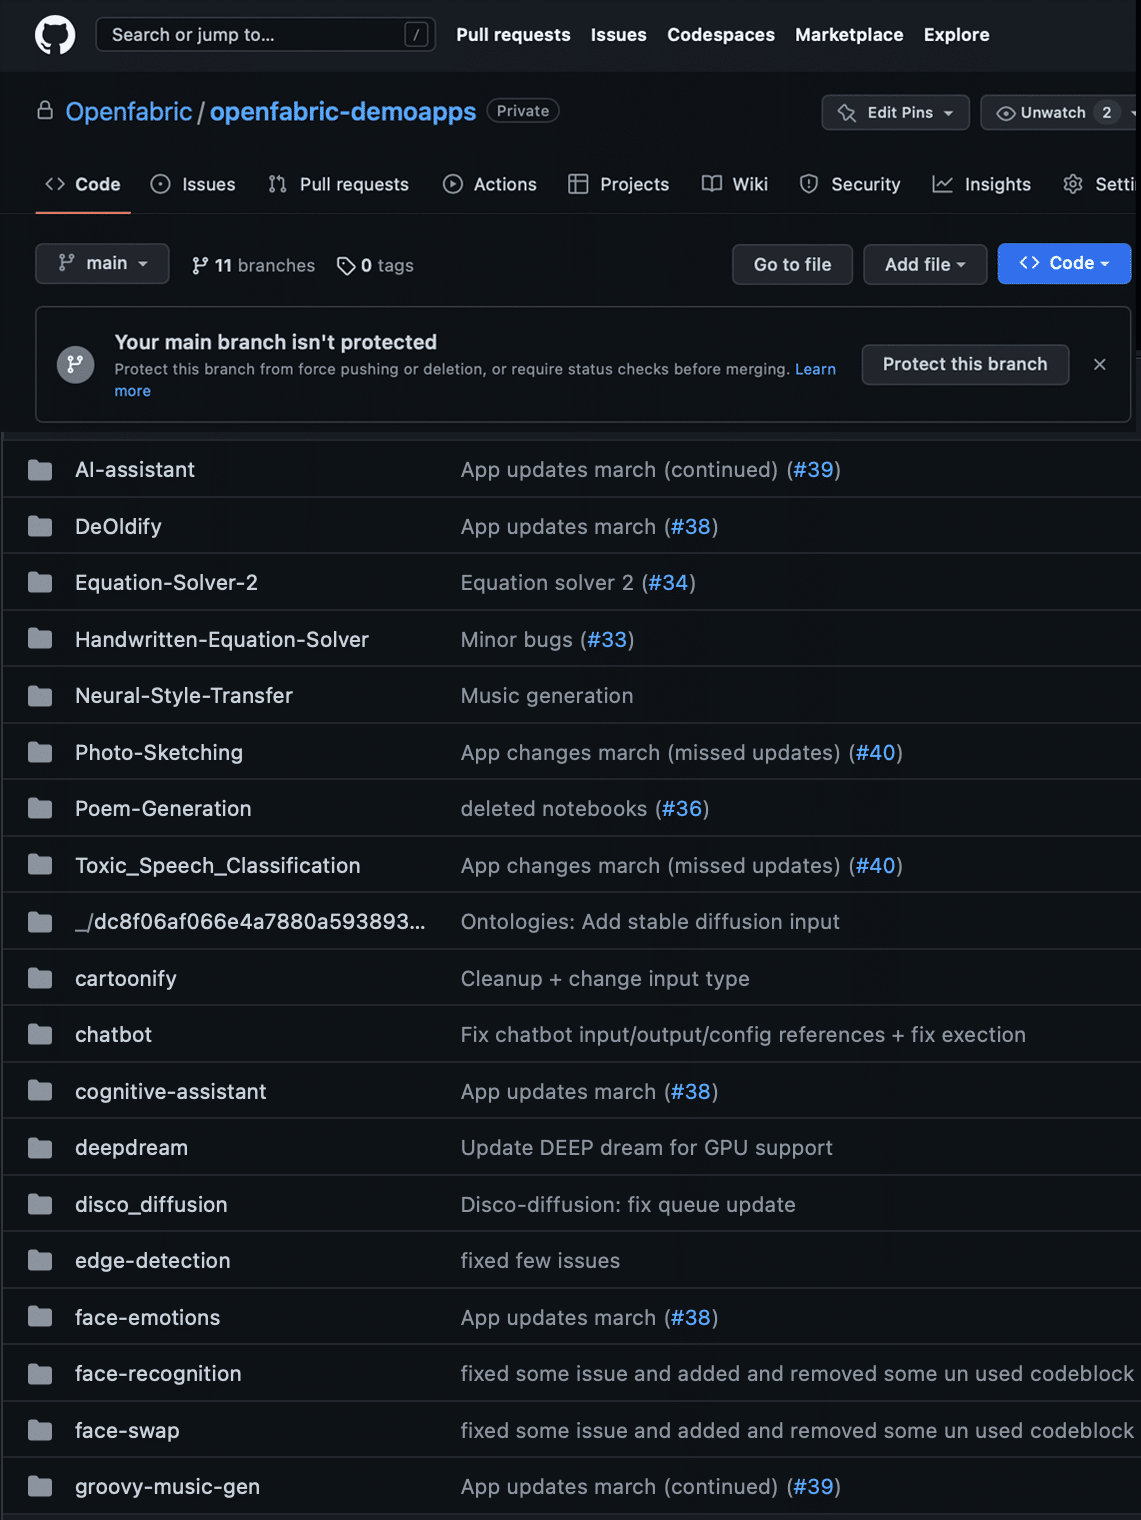Dismiss the branch protection banner
Image resolution: width=1141 pixels, height=1520 pixels.
click(x=1100, y=365)
